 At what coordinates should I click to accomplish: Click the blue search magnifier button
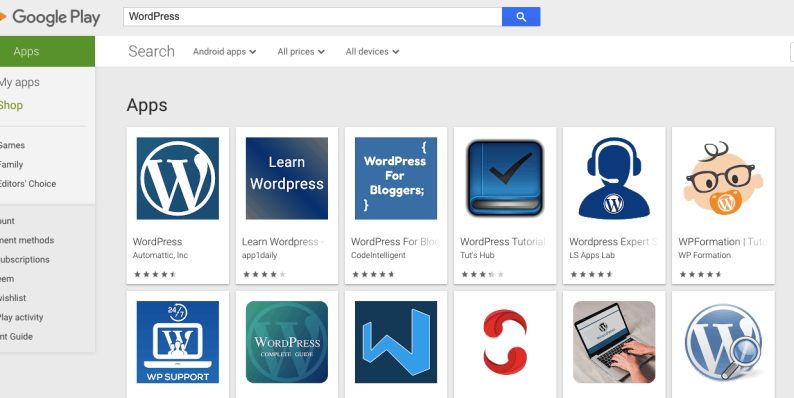tap(521, 17)
